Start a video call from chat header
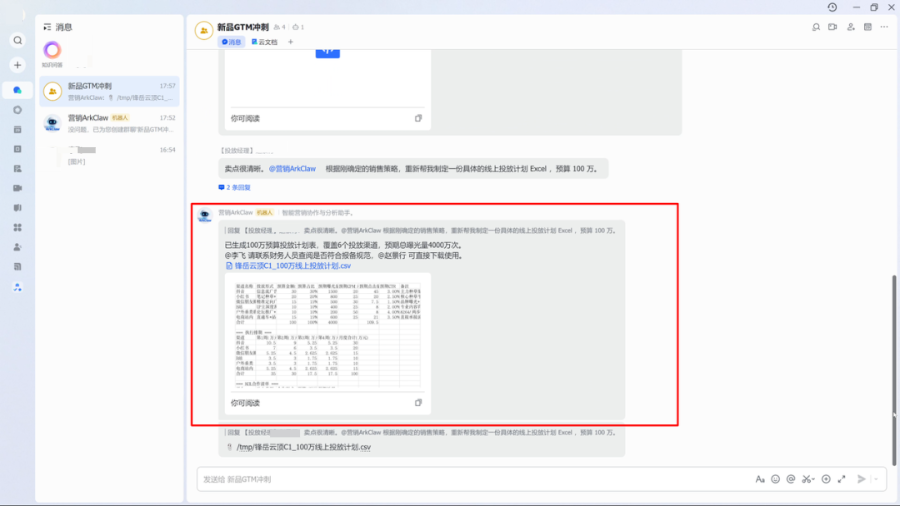The width and height of the screenshot is (900, 506). point(833,27)
